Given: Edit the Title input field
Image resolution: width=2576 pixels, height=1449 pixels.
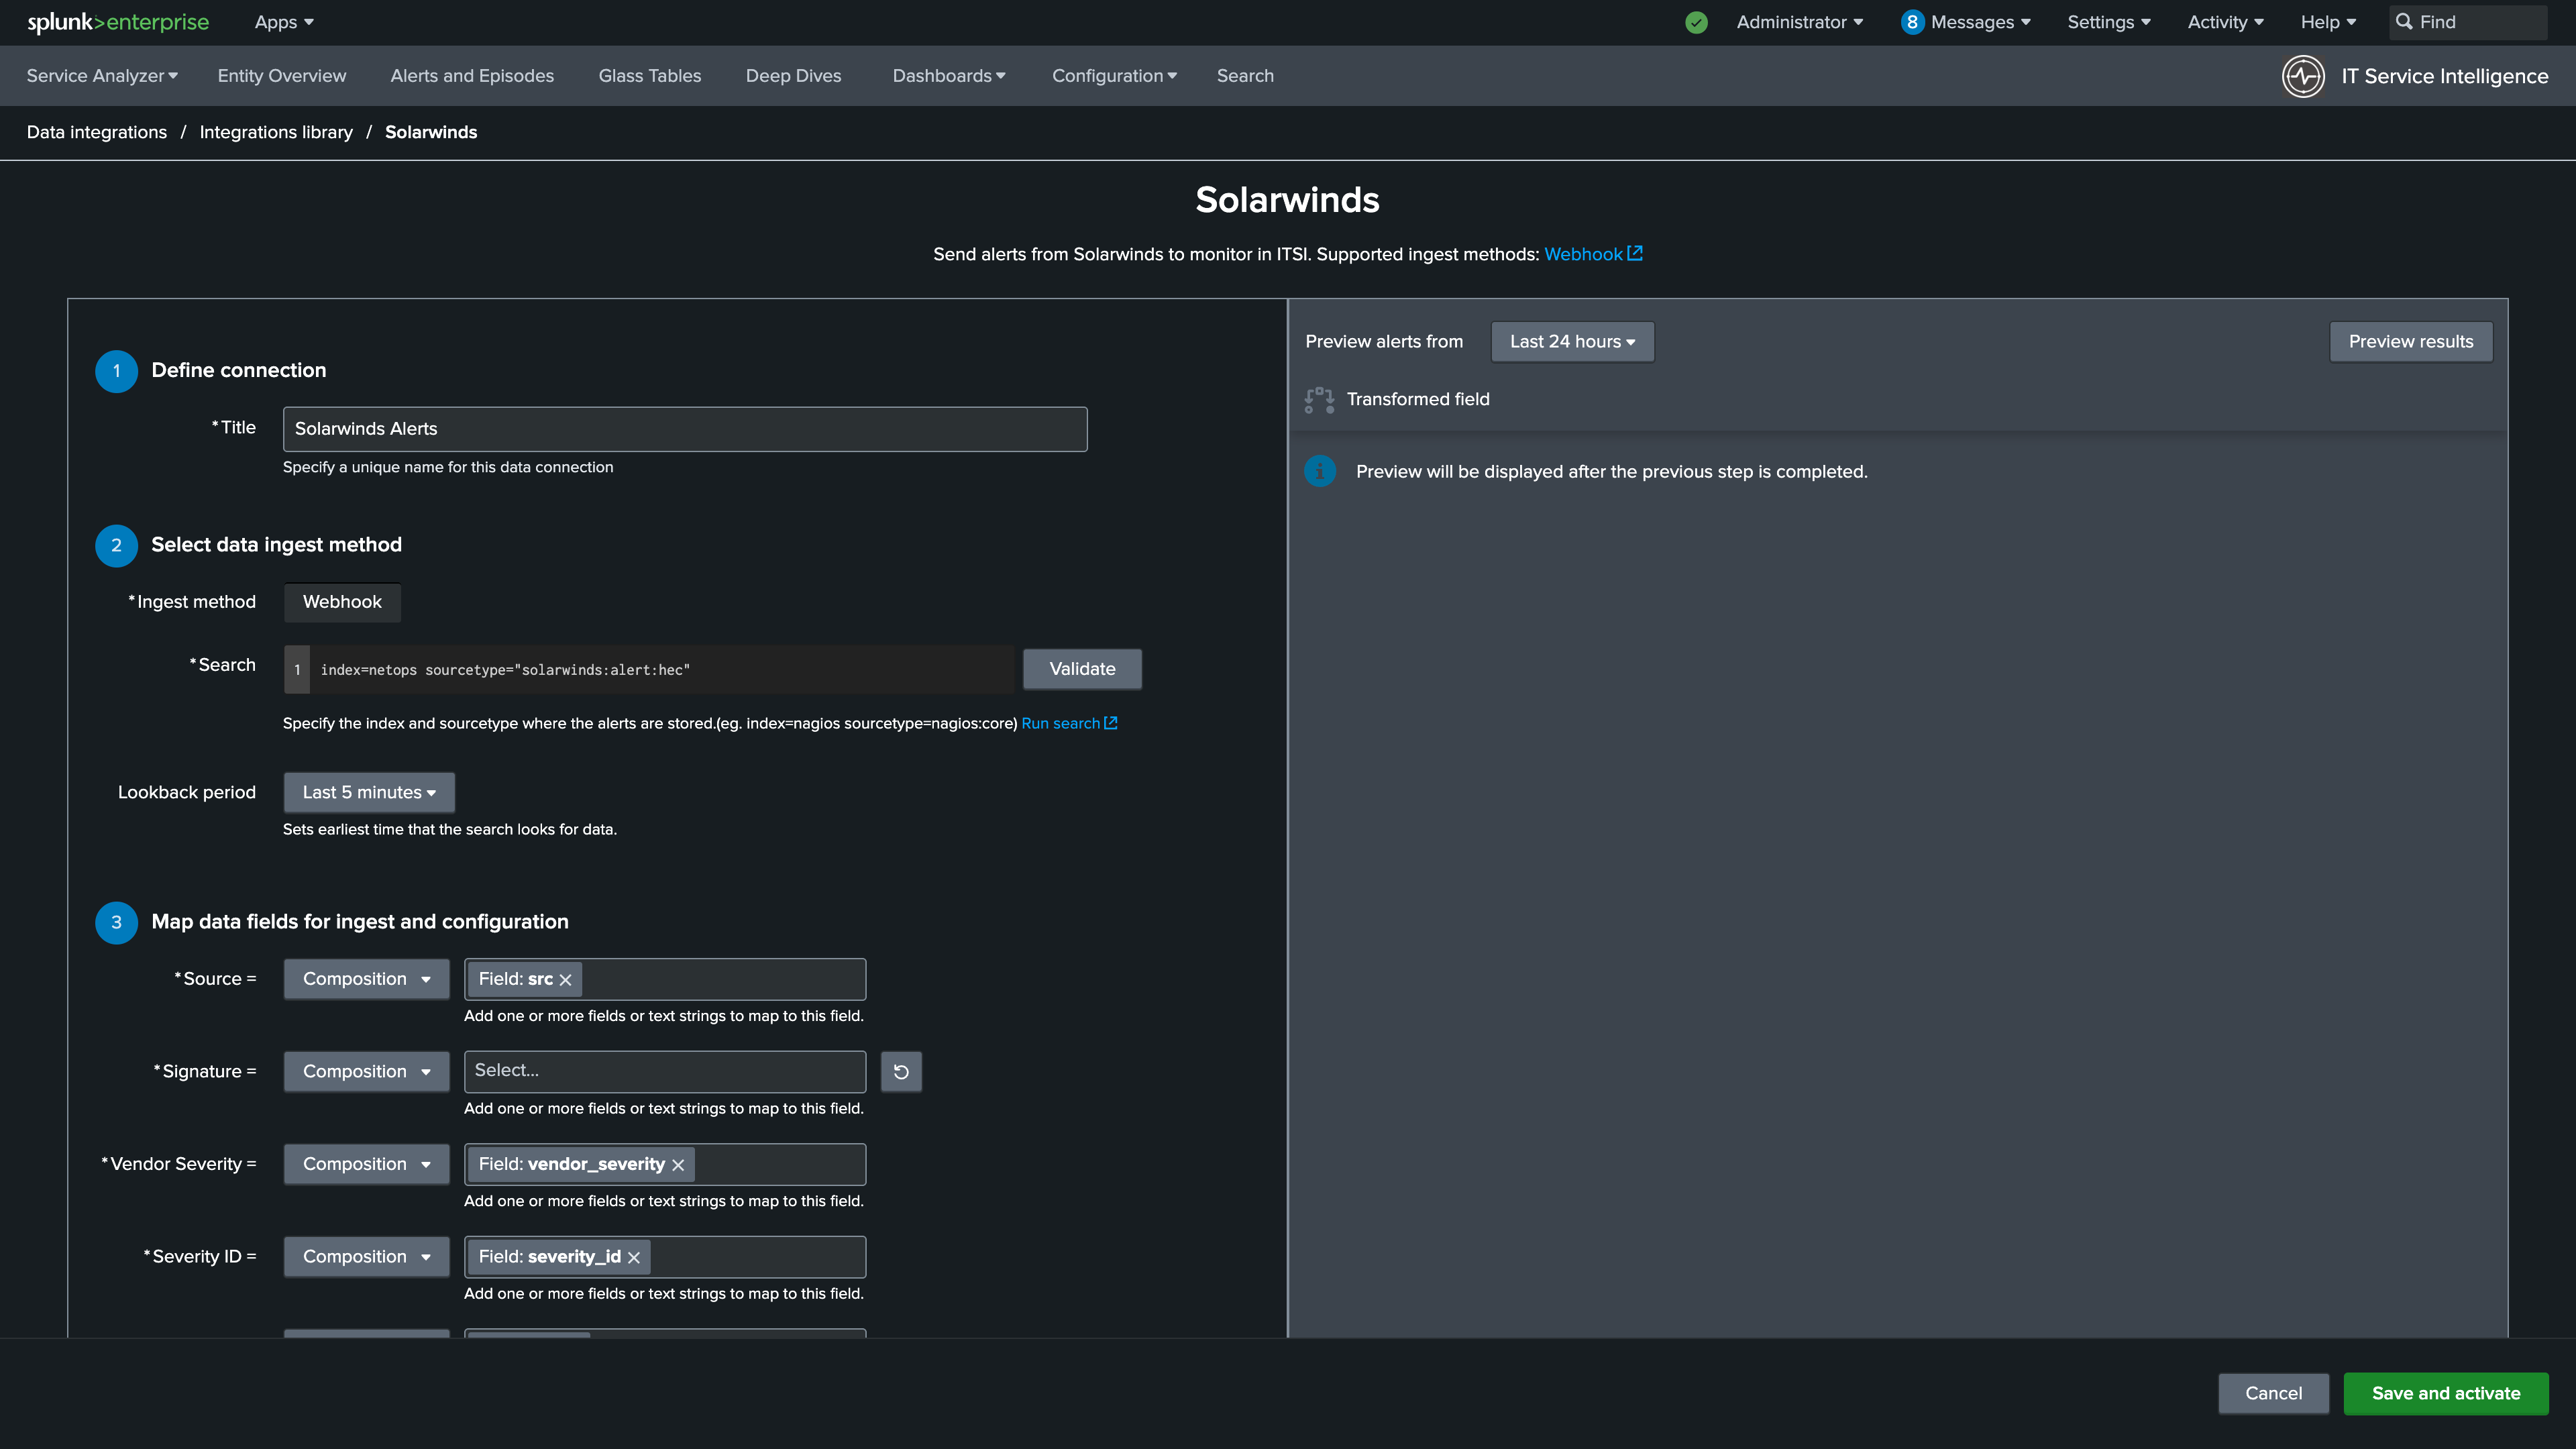Looking at the screenshot, I should tap(685, 429).
